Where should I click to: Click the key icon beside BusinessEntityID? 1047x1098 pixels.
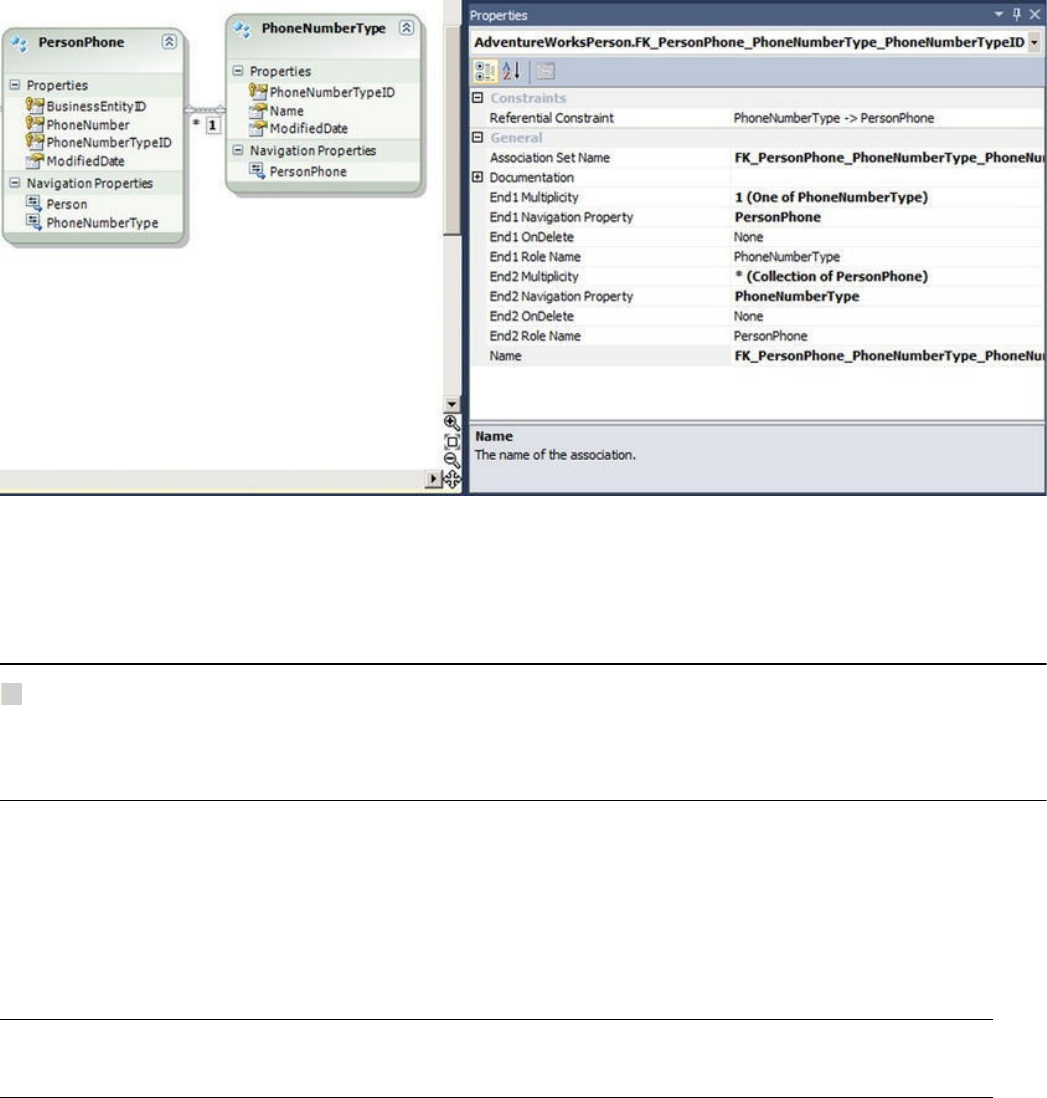click(x=34, y=106)
